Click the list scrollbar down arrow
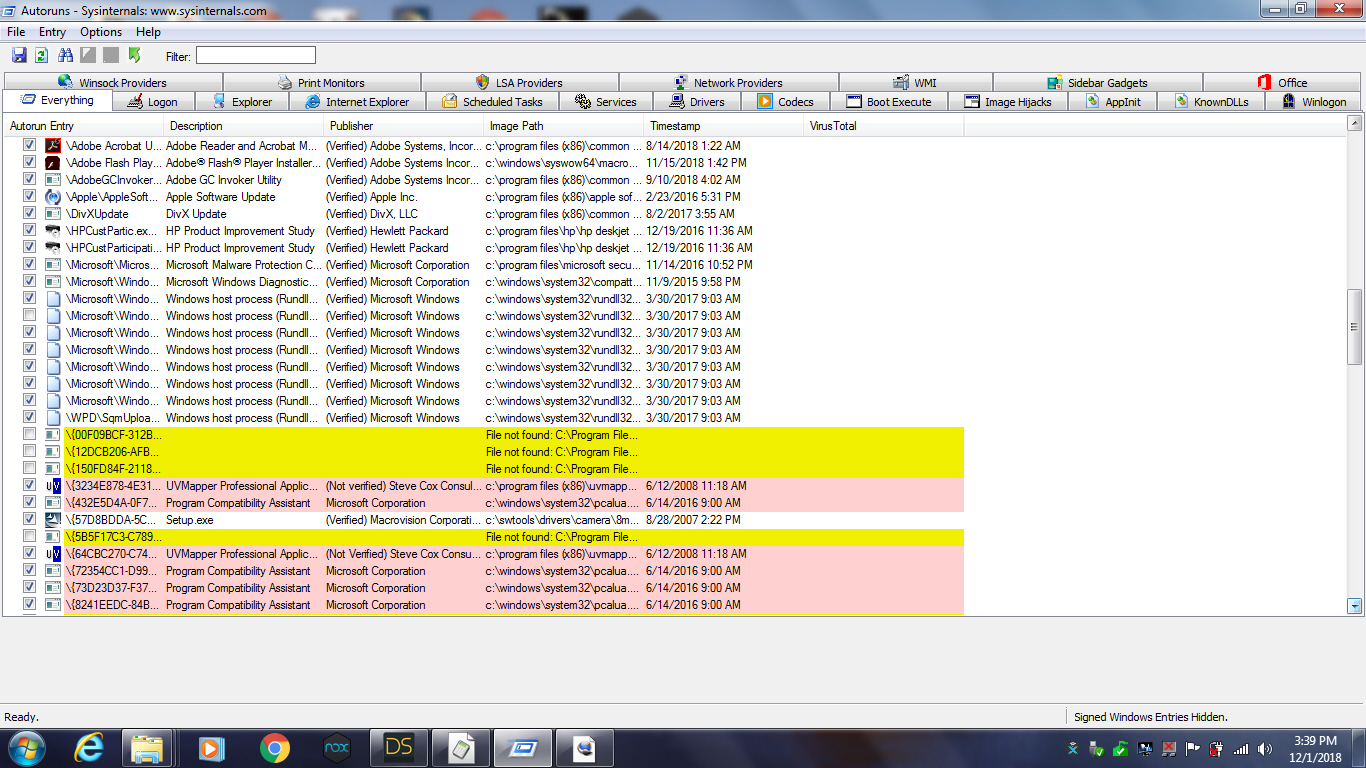This screenshot has width=1366, height=768. click(x=1355, y=605)
